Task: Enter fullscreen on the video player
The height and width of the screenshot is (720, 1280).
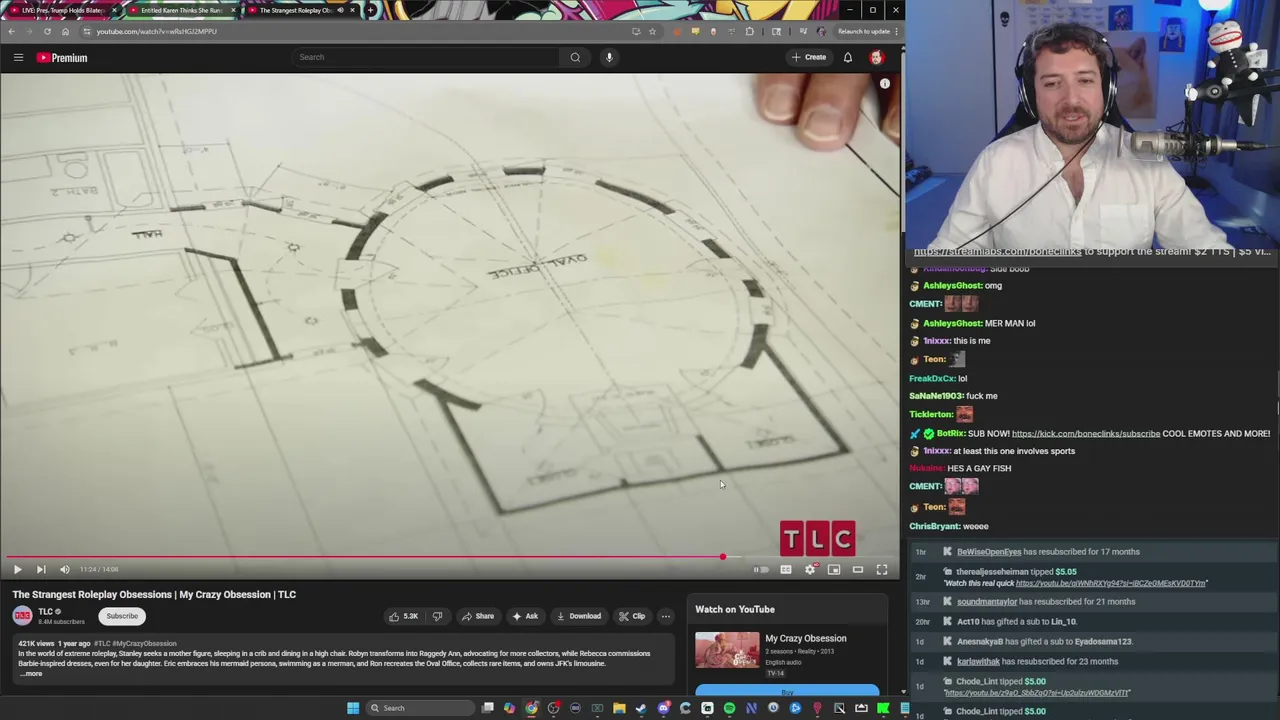Action: [x=882, y=569]
